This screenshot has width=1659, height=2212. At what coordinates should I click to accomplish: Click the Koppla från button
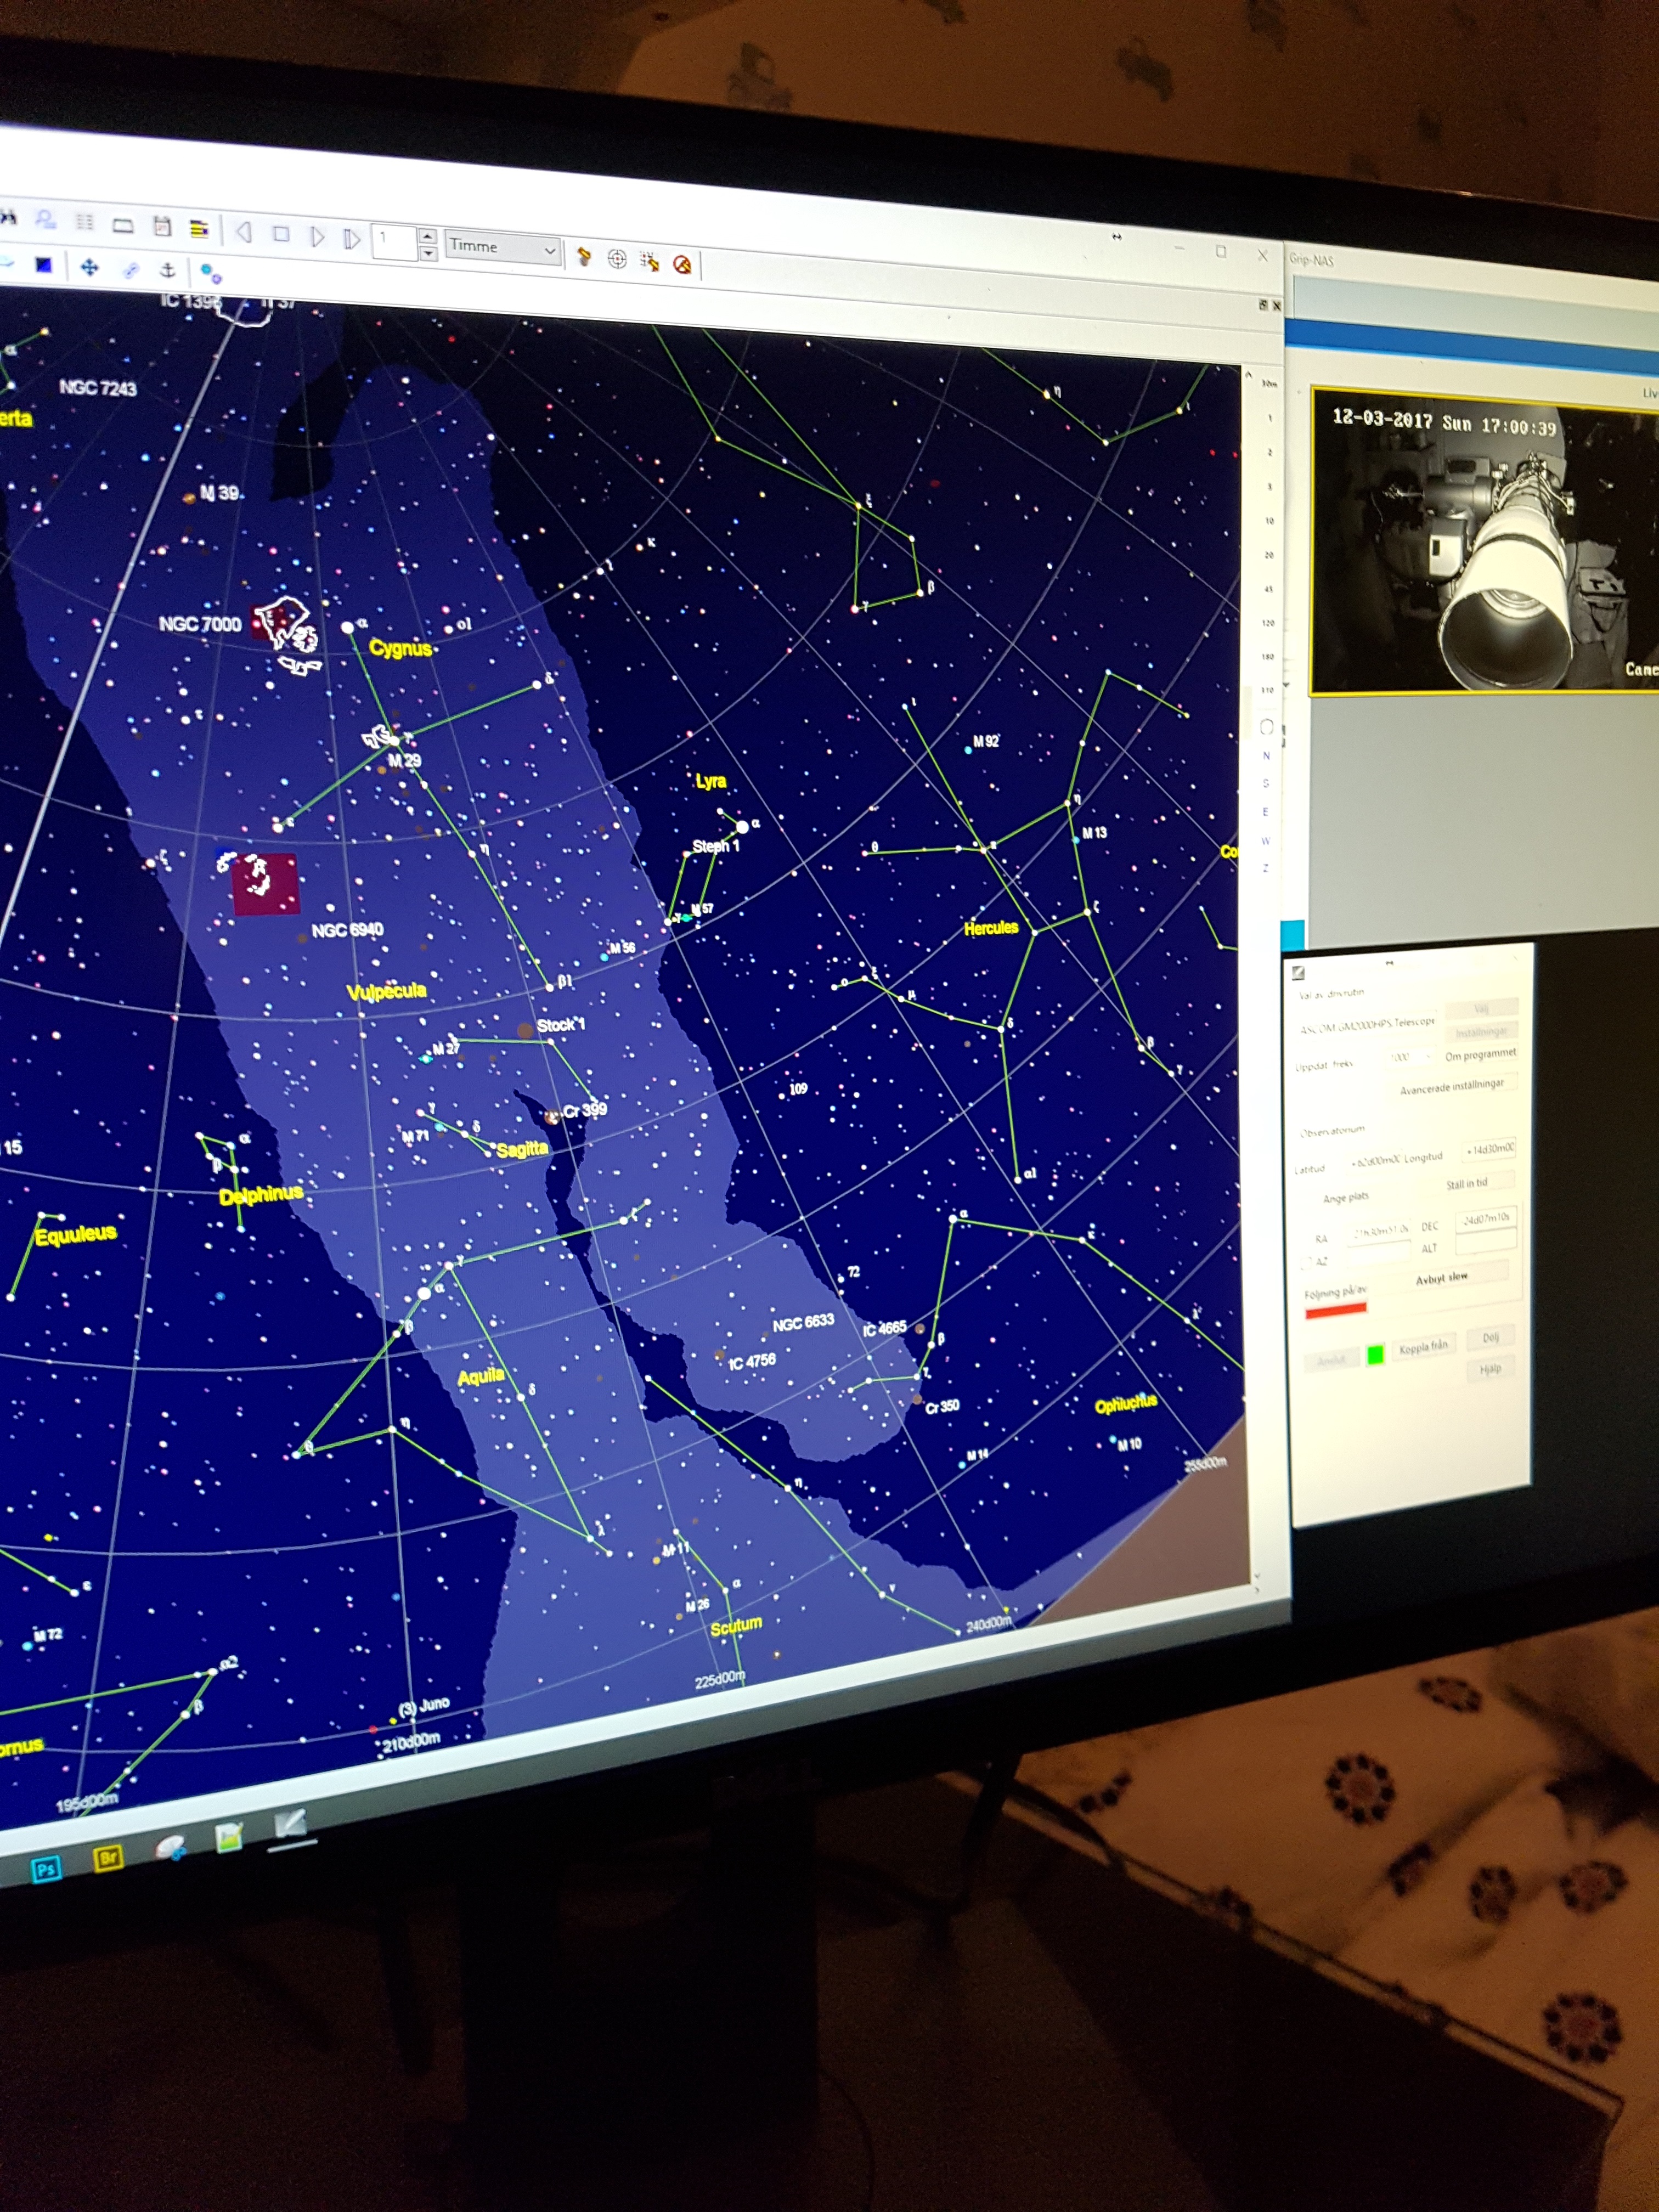click(1423, 1347)
